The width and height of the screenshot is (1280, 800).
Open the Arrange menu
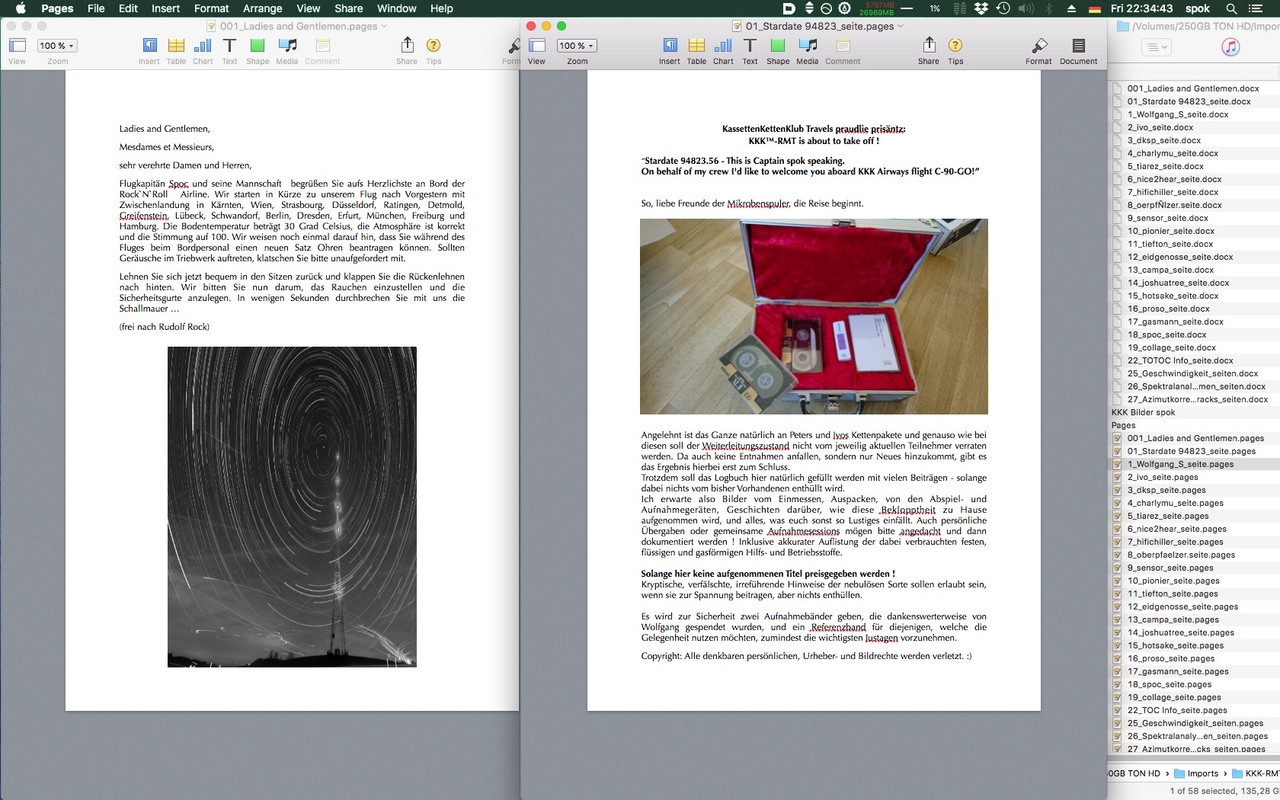coord(263,8)
